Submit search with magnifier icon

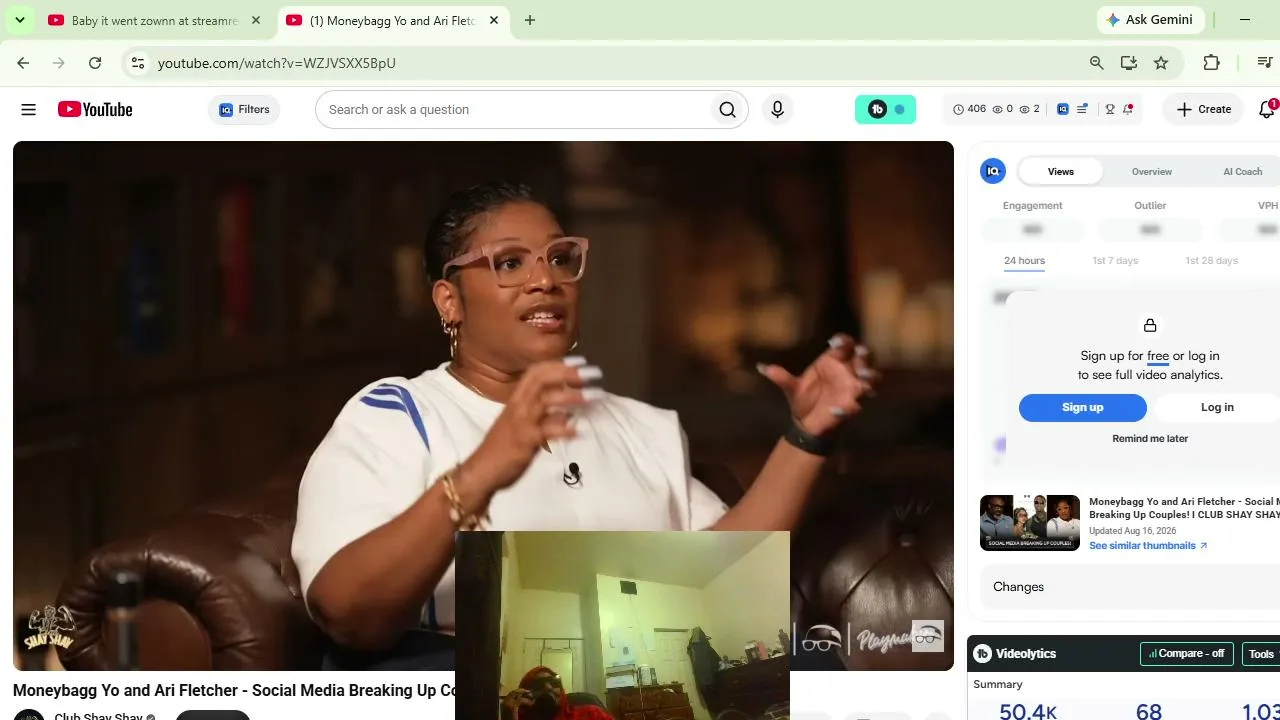728,110
